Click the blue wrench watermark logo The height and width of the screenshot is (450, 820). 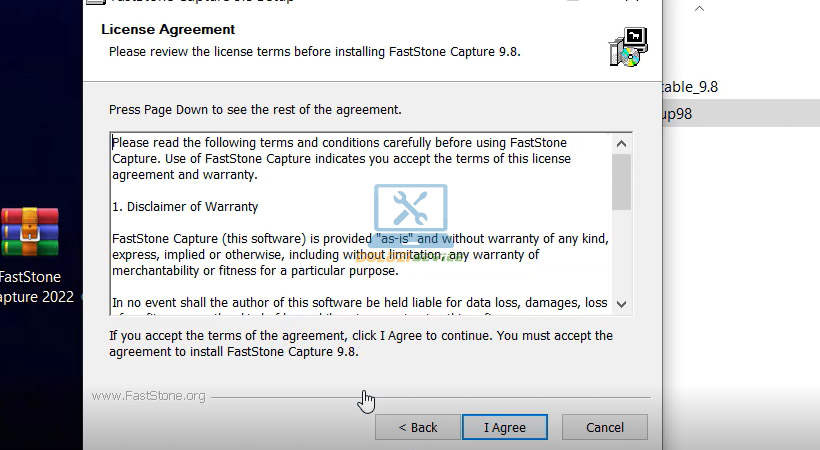tap(411, 208)
